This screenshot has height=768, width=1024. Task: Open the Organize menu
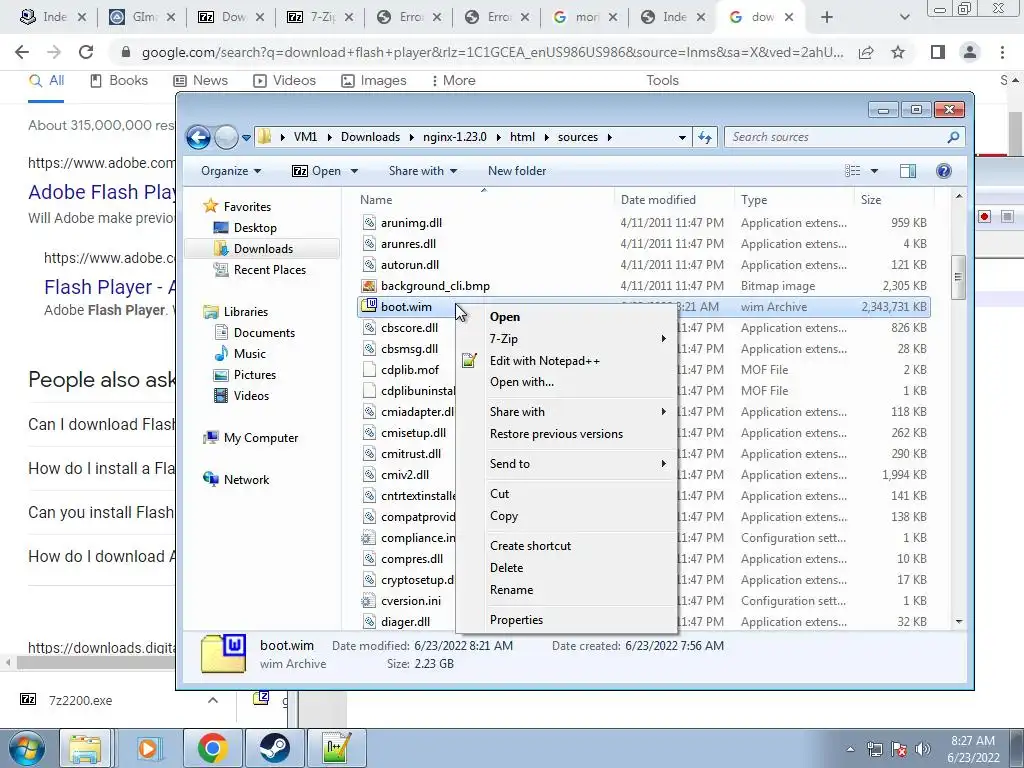(231, 171)
